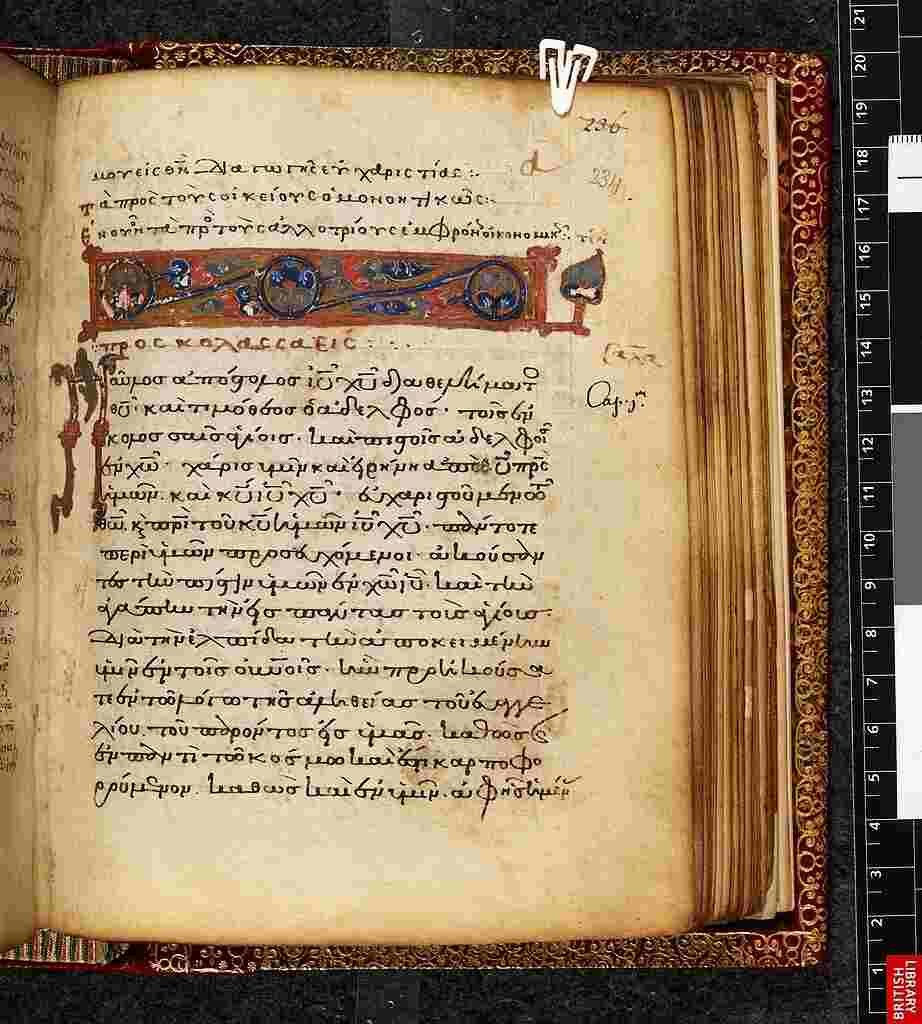This screenshot has width=922, height=1024.
Task: Click the British Library logo
Action: (x=904, y=988)
